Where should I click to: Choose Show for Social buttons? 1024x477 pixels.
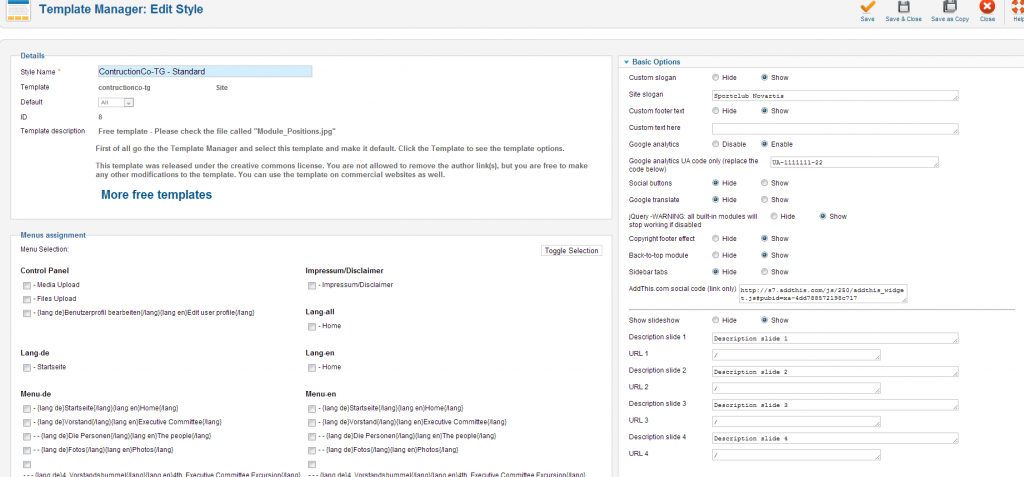click(765, 183)
